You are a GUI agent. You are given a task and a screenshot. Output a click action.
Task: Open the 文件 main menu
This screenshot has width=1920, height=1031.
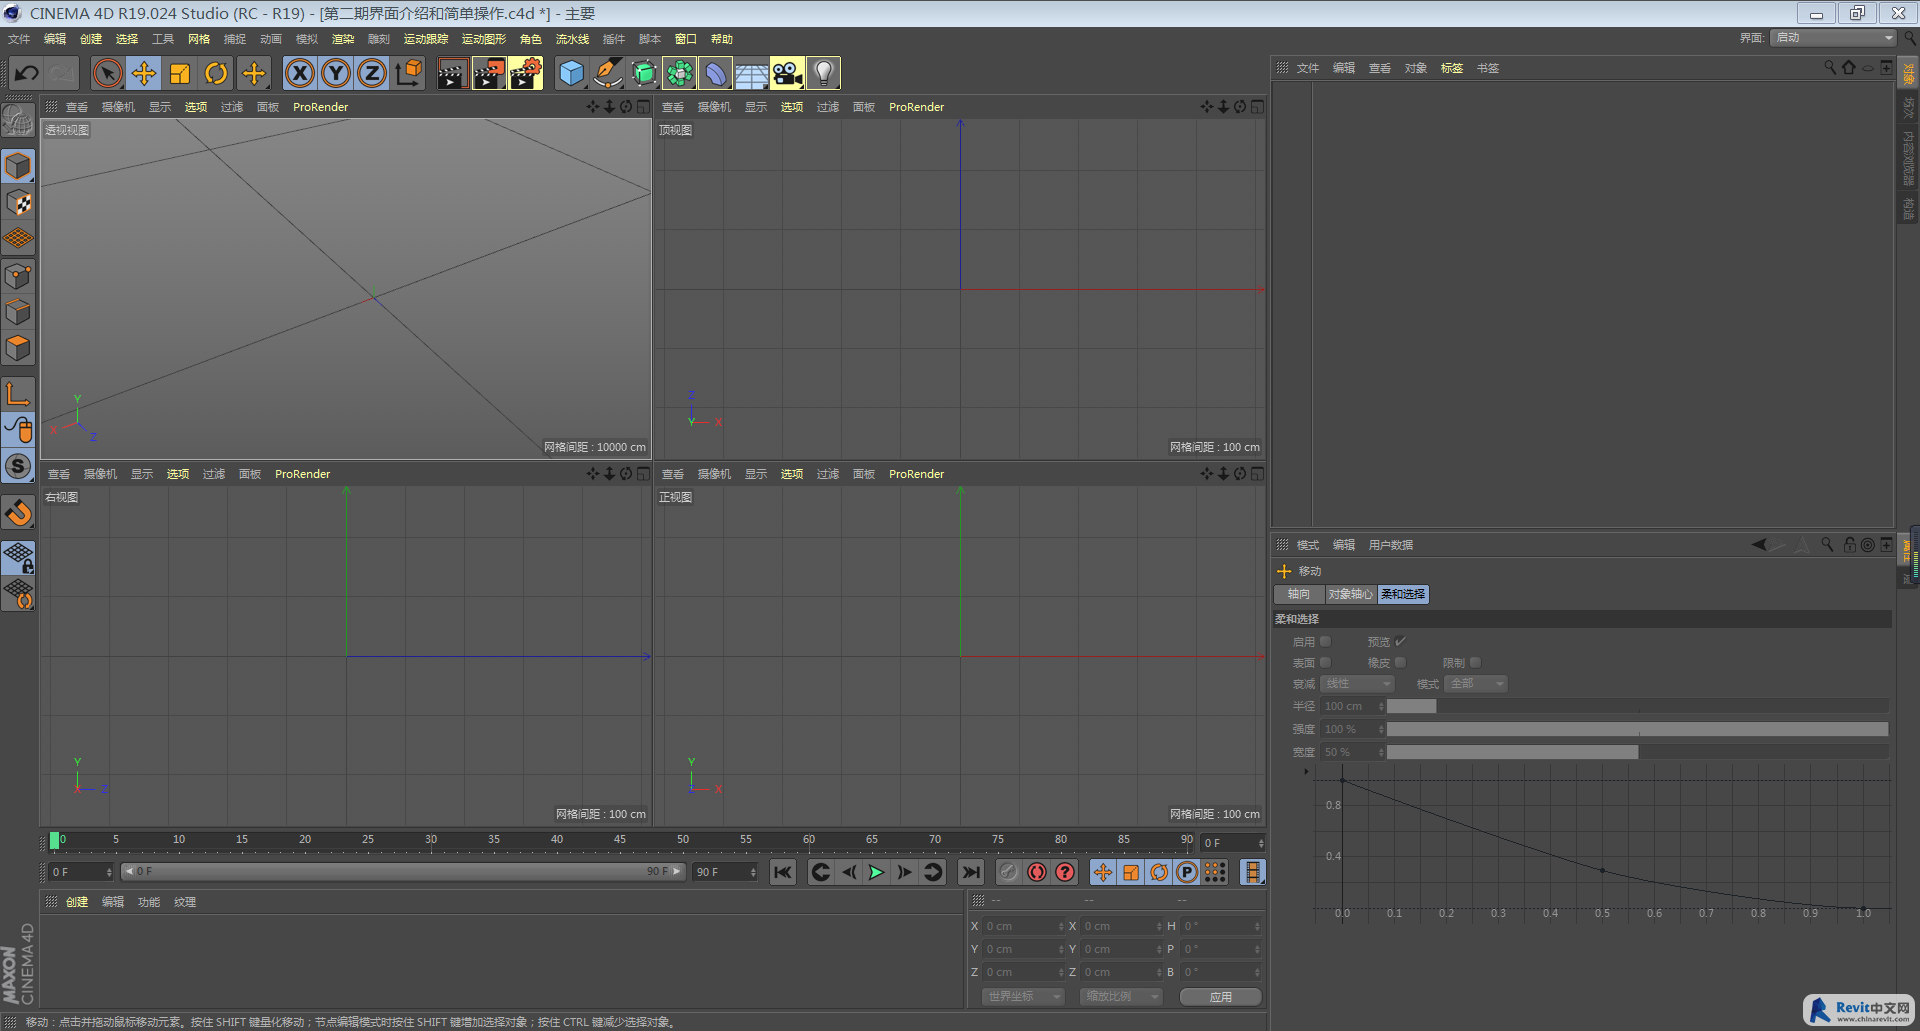tap(19, 39)
